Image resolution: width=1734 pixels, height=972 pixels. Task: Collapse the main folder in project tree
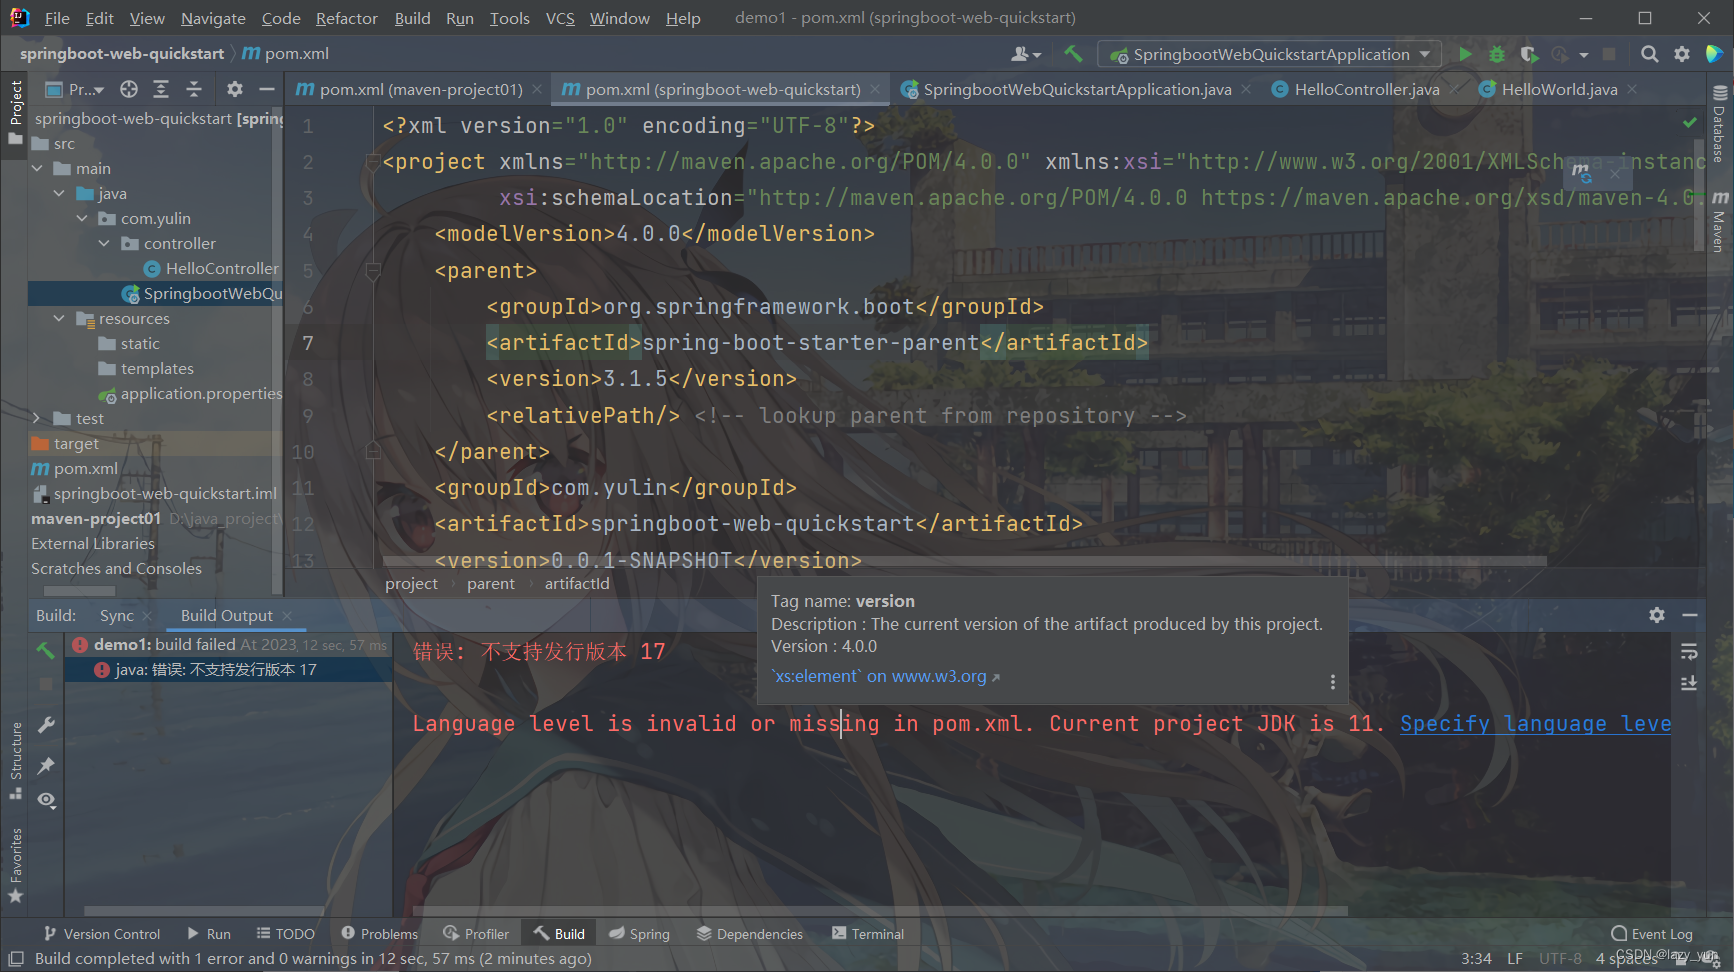point(37,168)
